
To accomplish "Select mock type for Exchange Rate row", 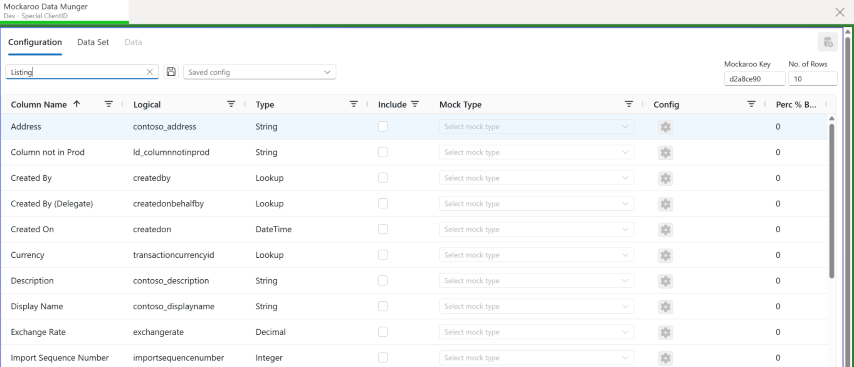I will pos(536,332).
